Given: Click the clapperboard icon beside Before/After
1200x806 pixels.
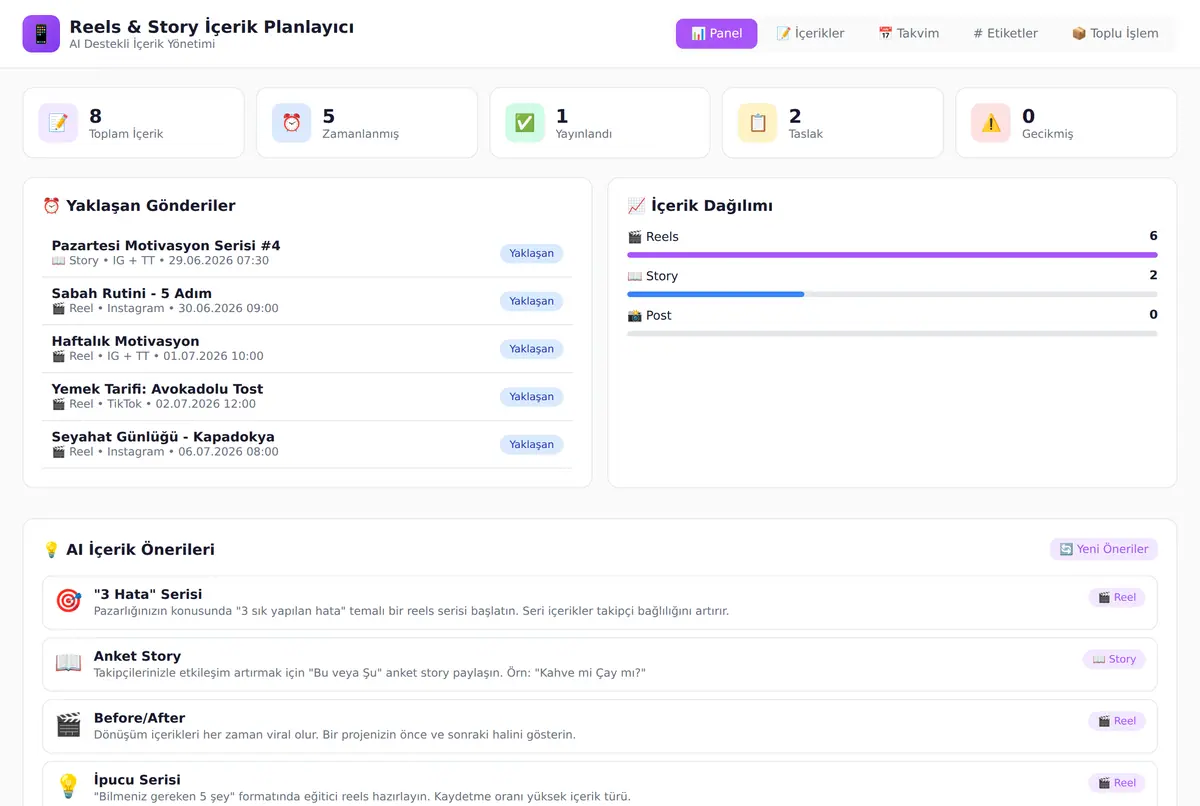Looking at the screenshot, I should (68, 725).
